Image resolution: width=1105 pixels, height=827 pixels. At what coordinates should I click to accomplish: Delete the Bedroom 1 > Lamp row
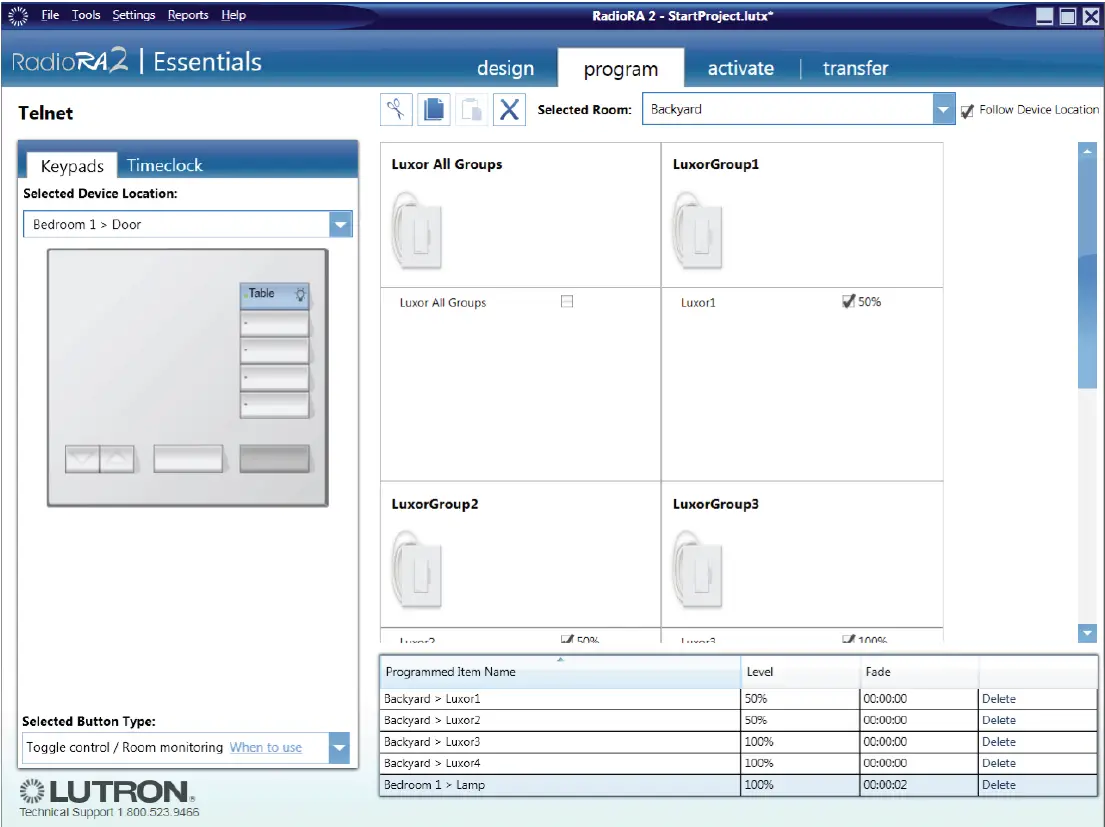pyautogui.click(x=998, y=785)
